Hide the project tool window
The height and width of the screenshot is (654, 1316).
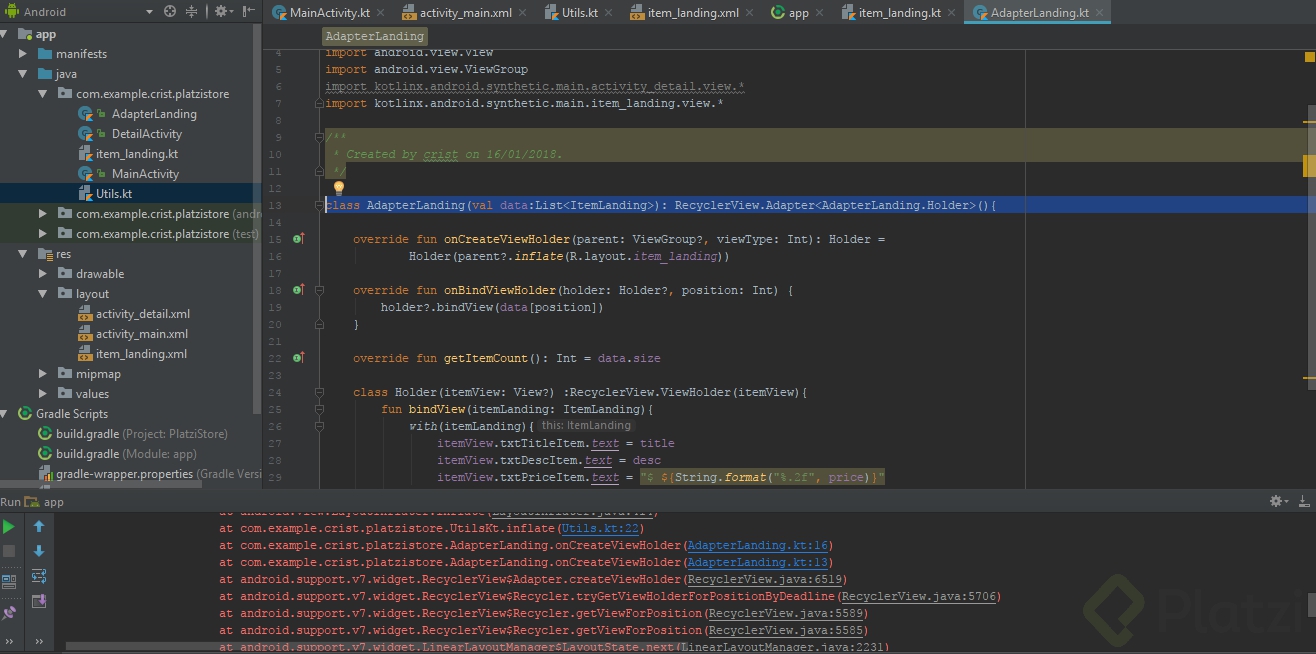[246, 12]
